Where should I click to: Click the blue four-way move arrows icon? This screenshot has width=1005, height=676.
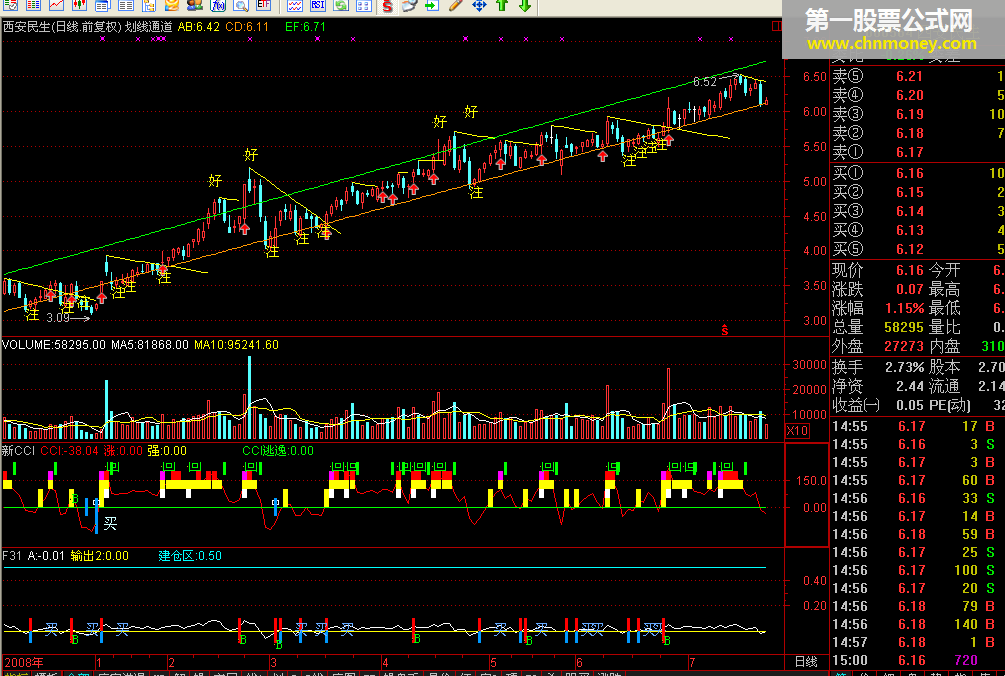[479, 6]
